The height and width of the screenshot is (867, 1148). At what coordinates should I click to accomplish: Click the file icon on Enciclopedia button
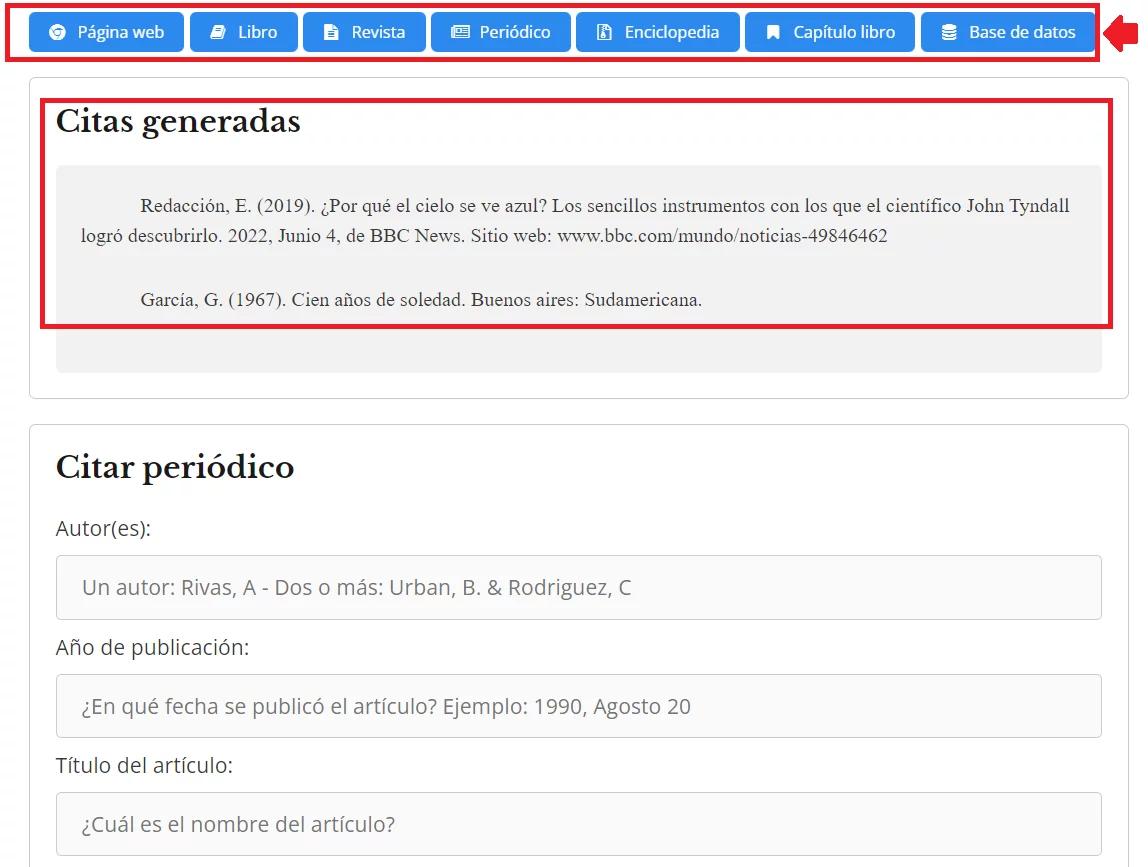click(604, 32)
